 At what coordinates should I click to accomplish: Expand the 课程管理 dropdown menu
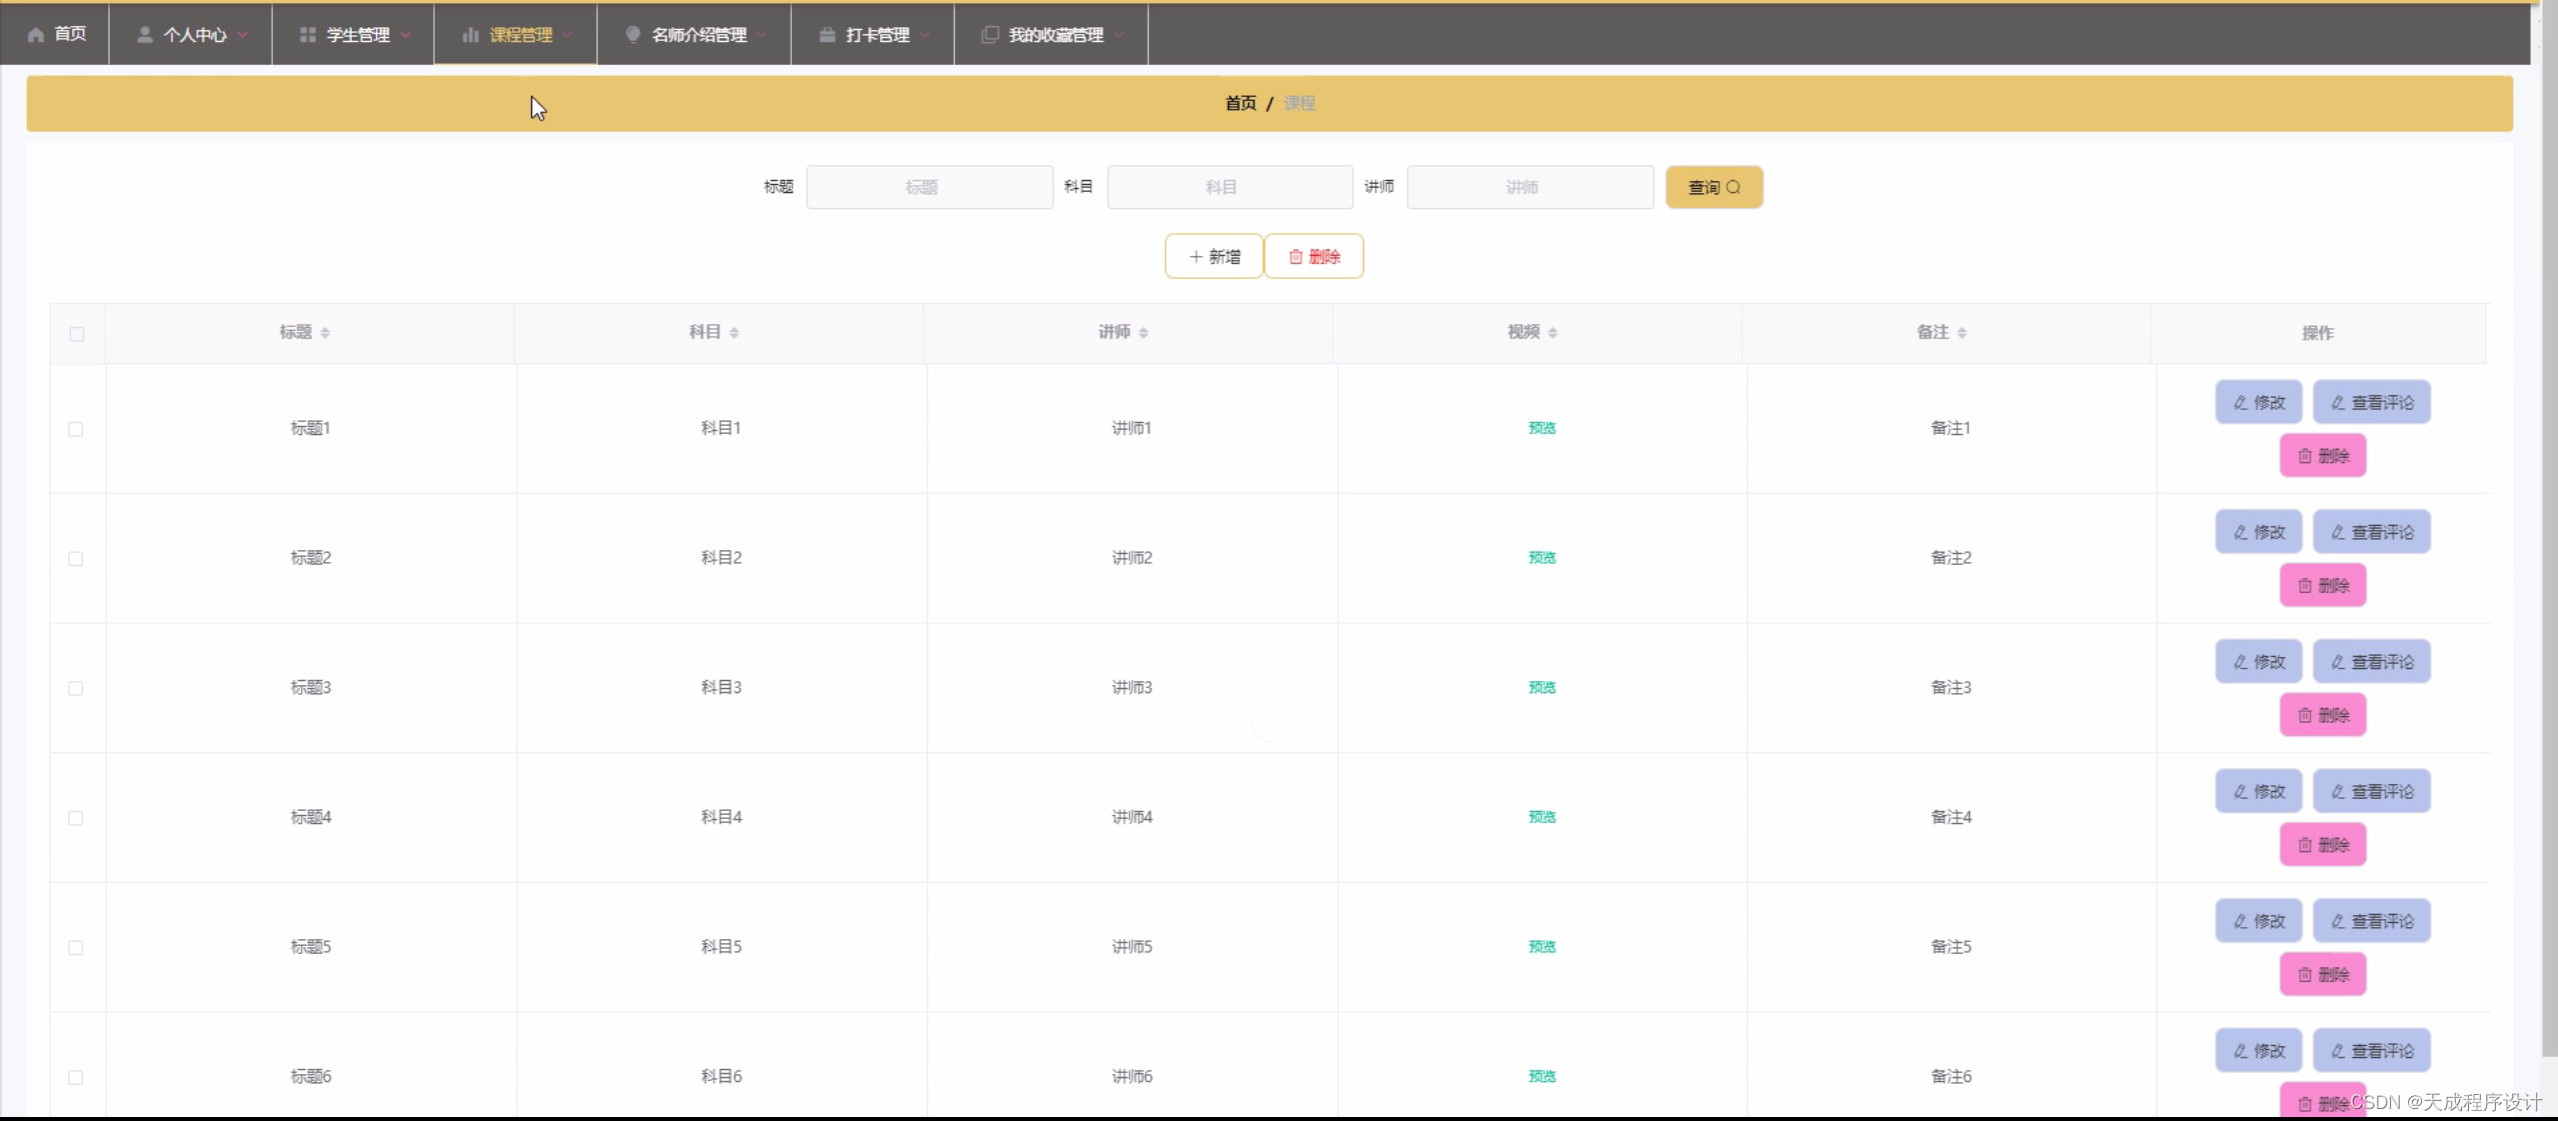[567, 34]
